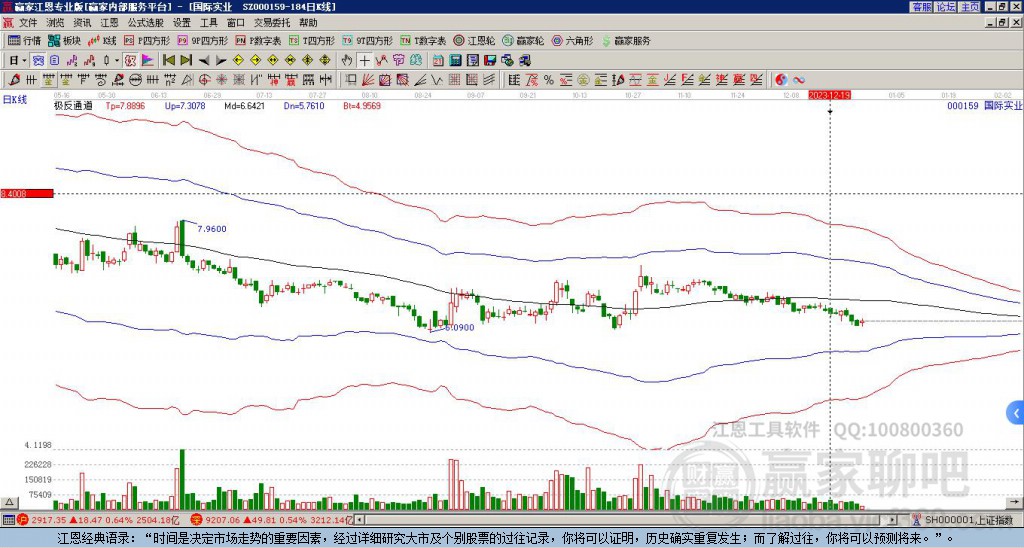Select the hand pan tool
Image resolution: width=1024 pixels, height=548 pixels.
(347, 61)
